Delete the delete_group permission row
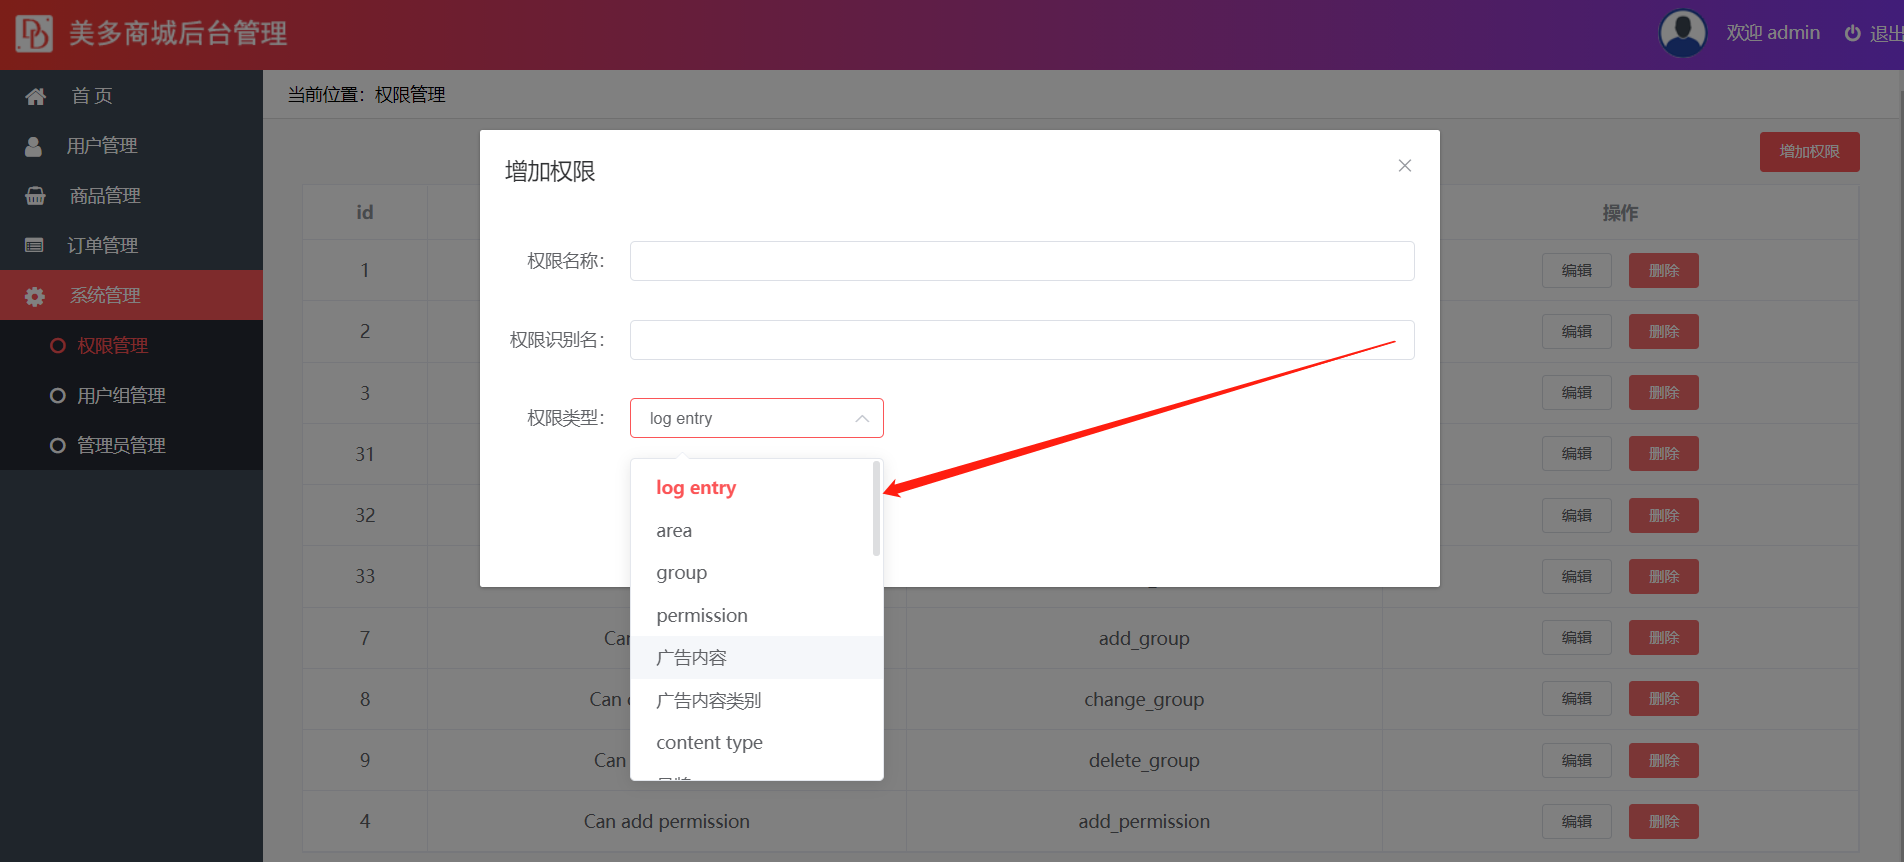 [x=1664, y=761]
